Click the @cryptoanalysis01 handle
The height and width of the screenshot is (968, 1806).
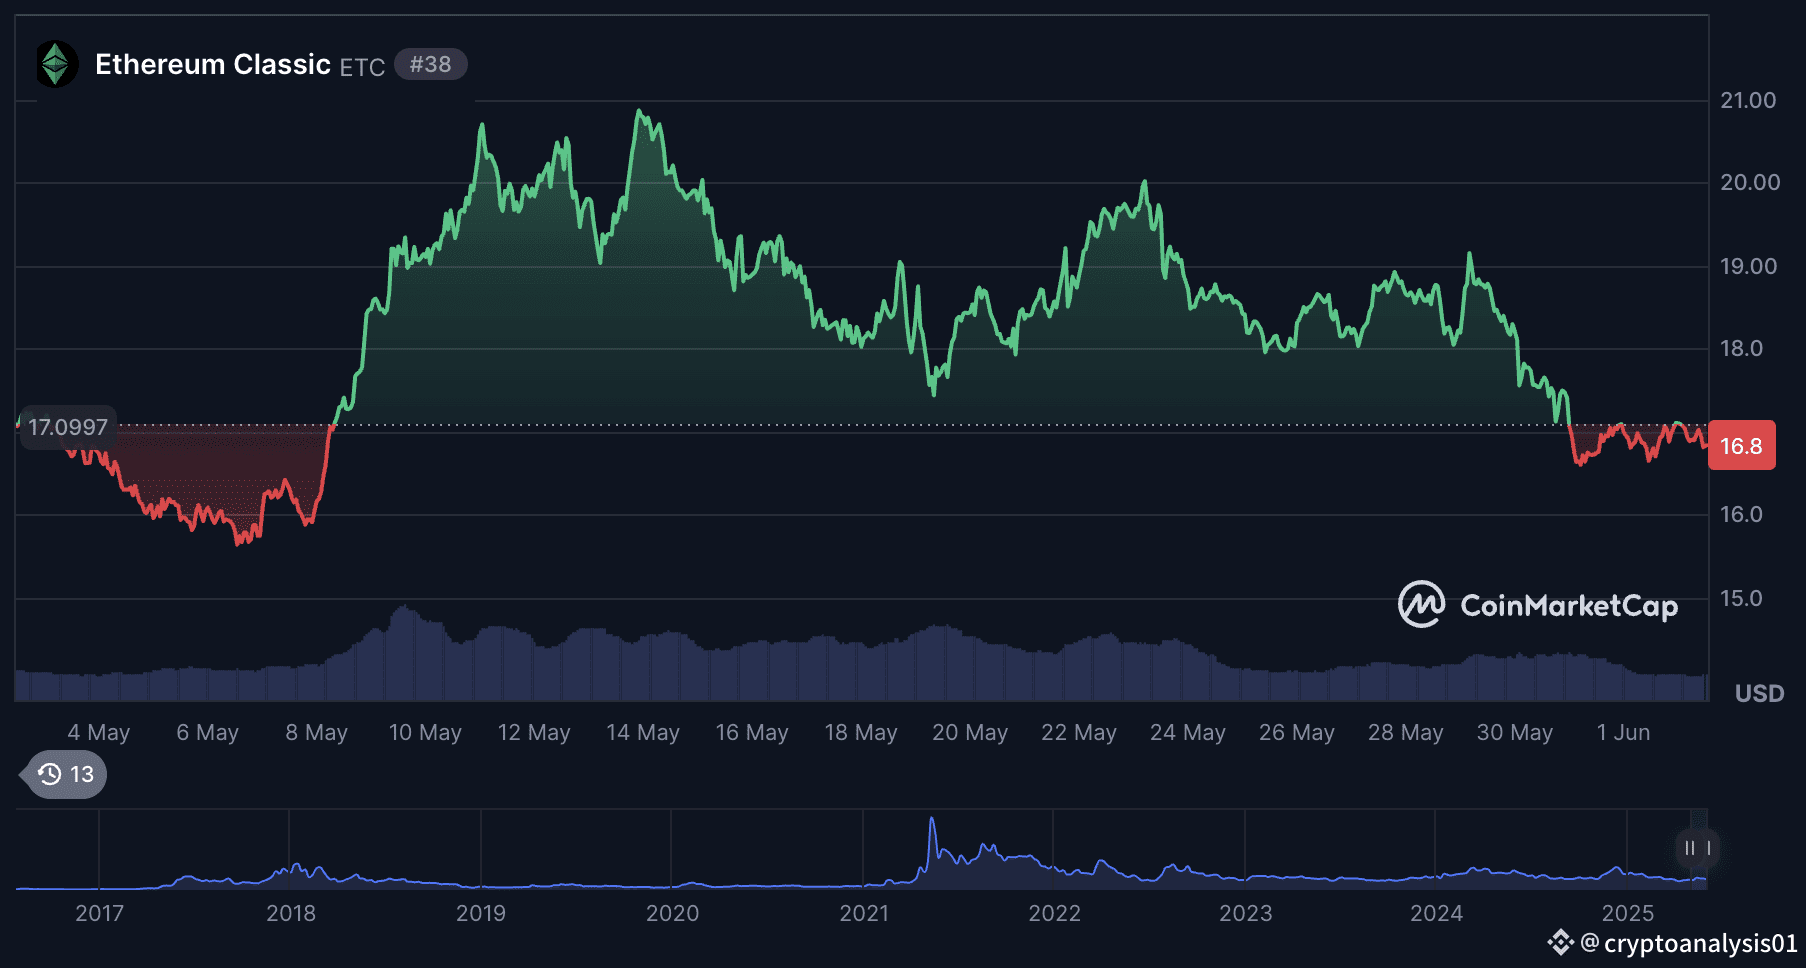pyautogui.click(x=1689, y=943)
